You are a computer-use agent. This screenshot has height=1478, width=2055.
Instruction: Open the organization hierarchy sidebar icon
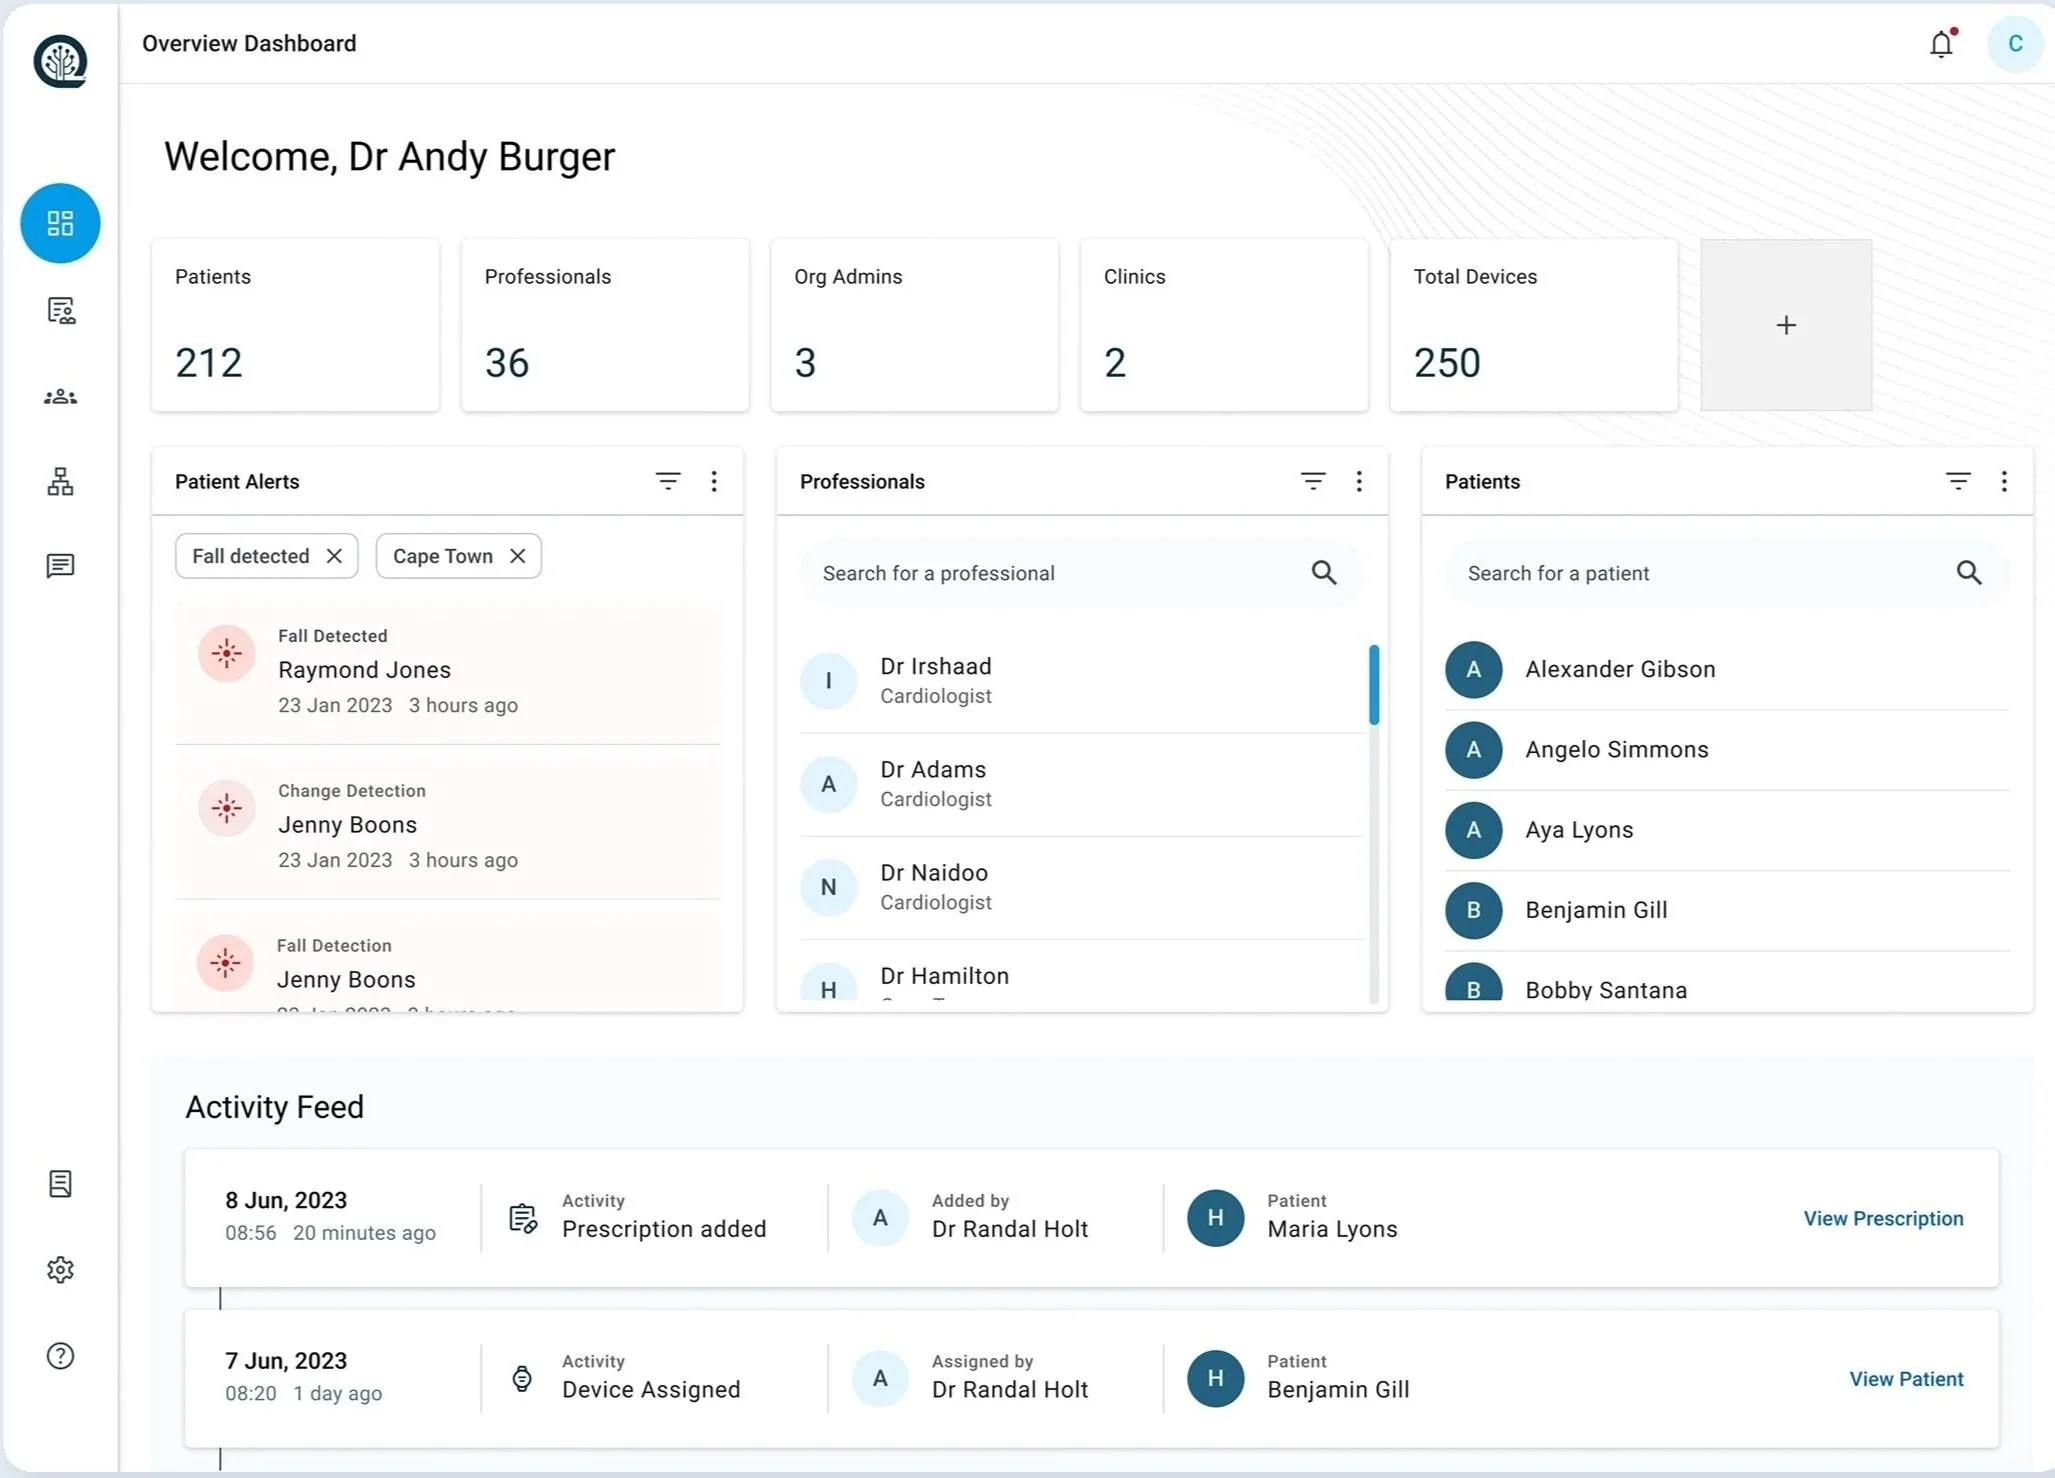tap(60, 482)
